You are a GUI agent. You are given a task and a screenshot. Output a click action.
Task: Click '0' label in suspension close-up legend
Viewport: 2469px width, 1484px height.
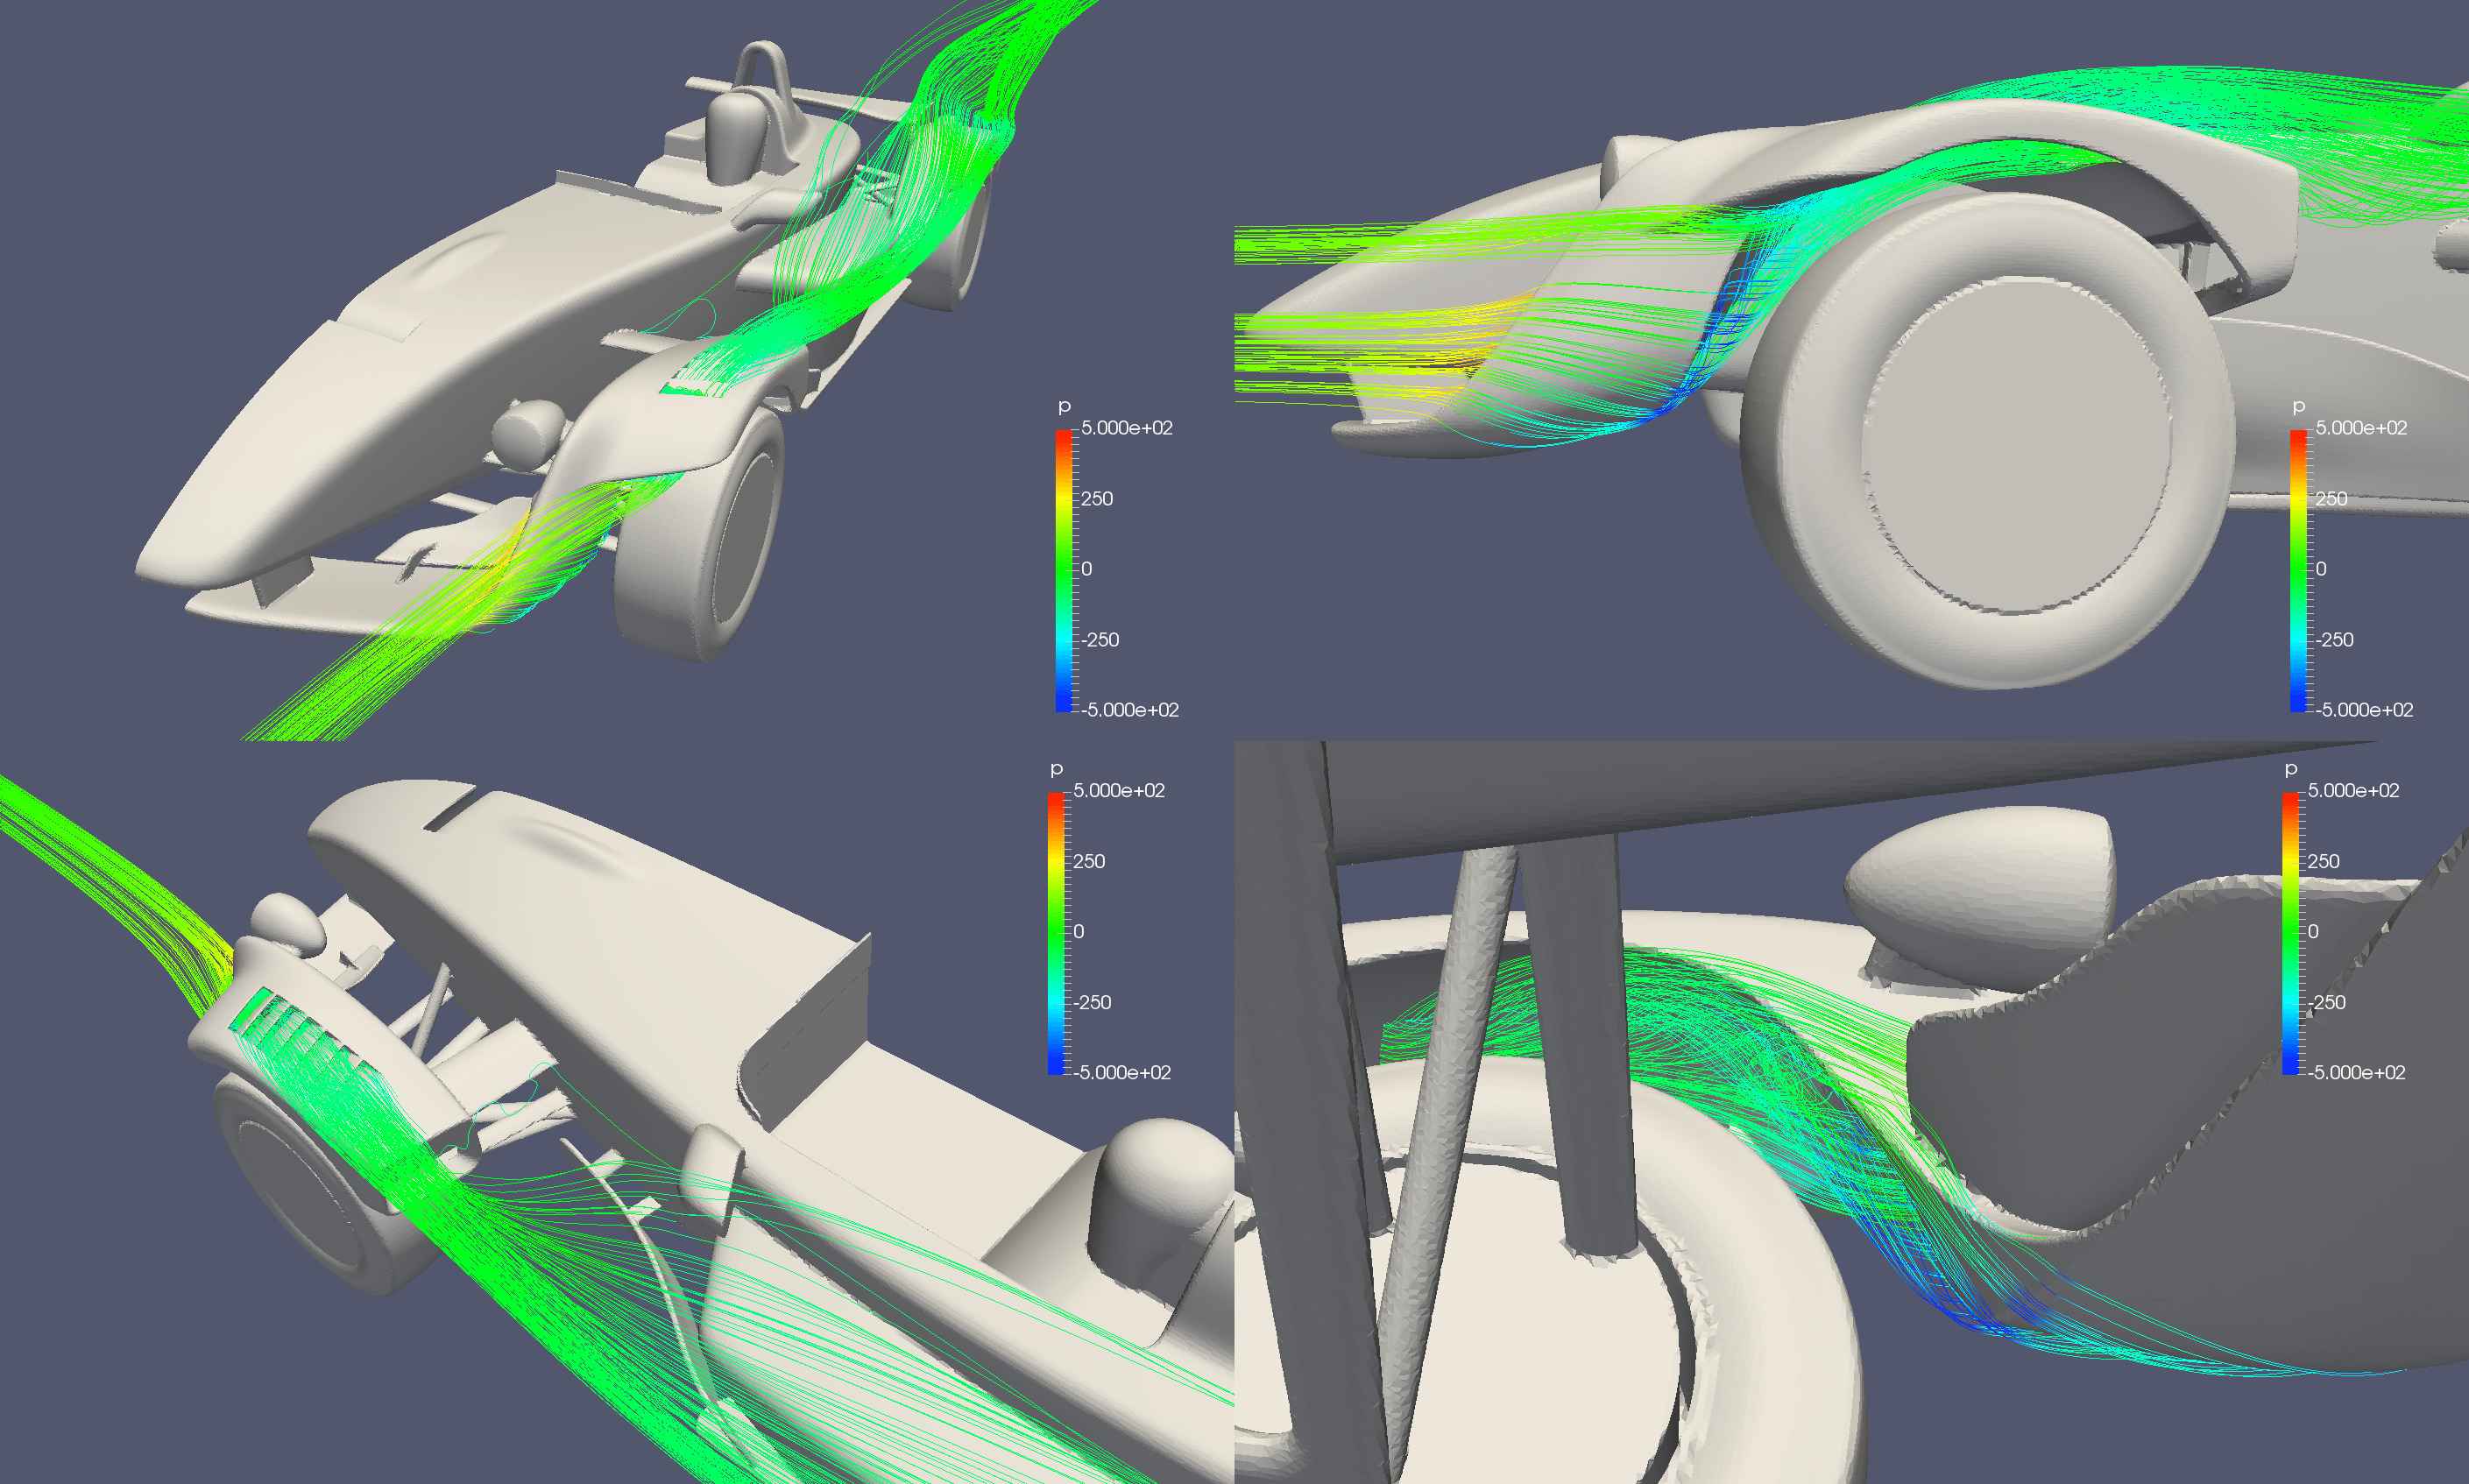coord(2314,932)
